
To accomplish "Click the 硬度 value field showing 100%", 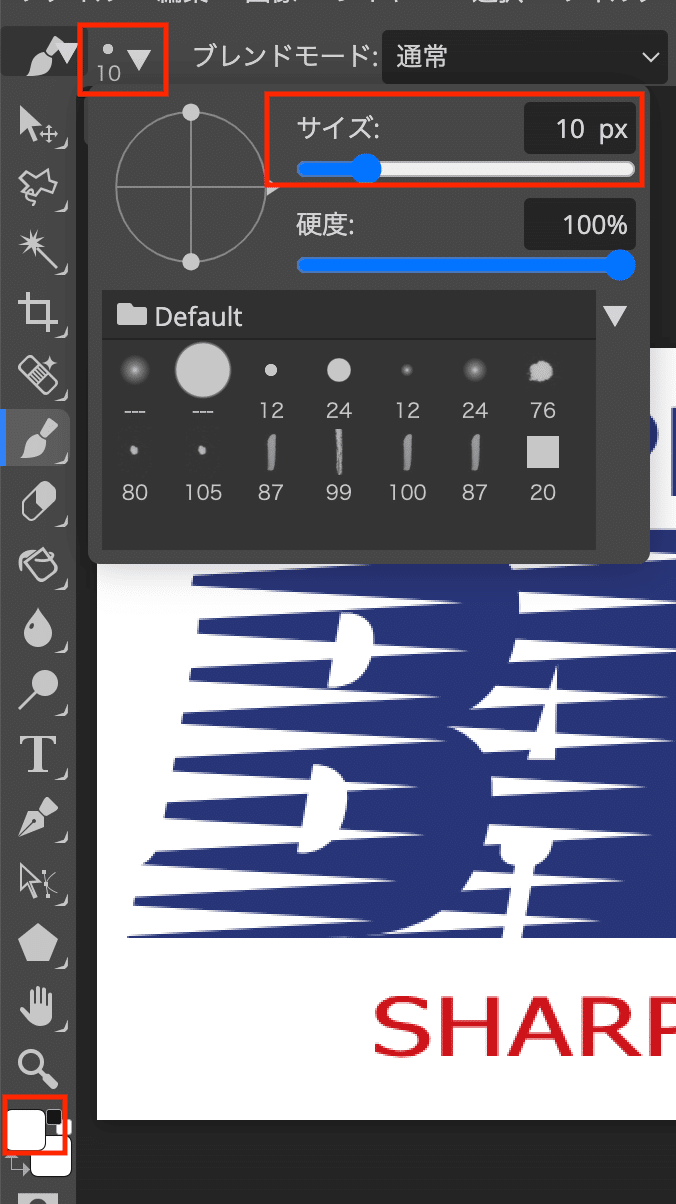I will coord(580,226).
